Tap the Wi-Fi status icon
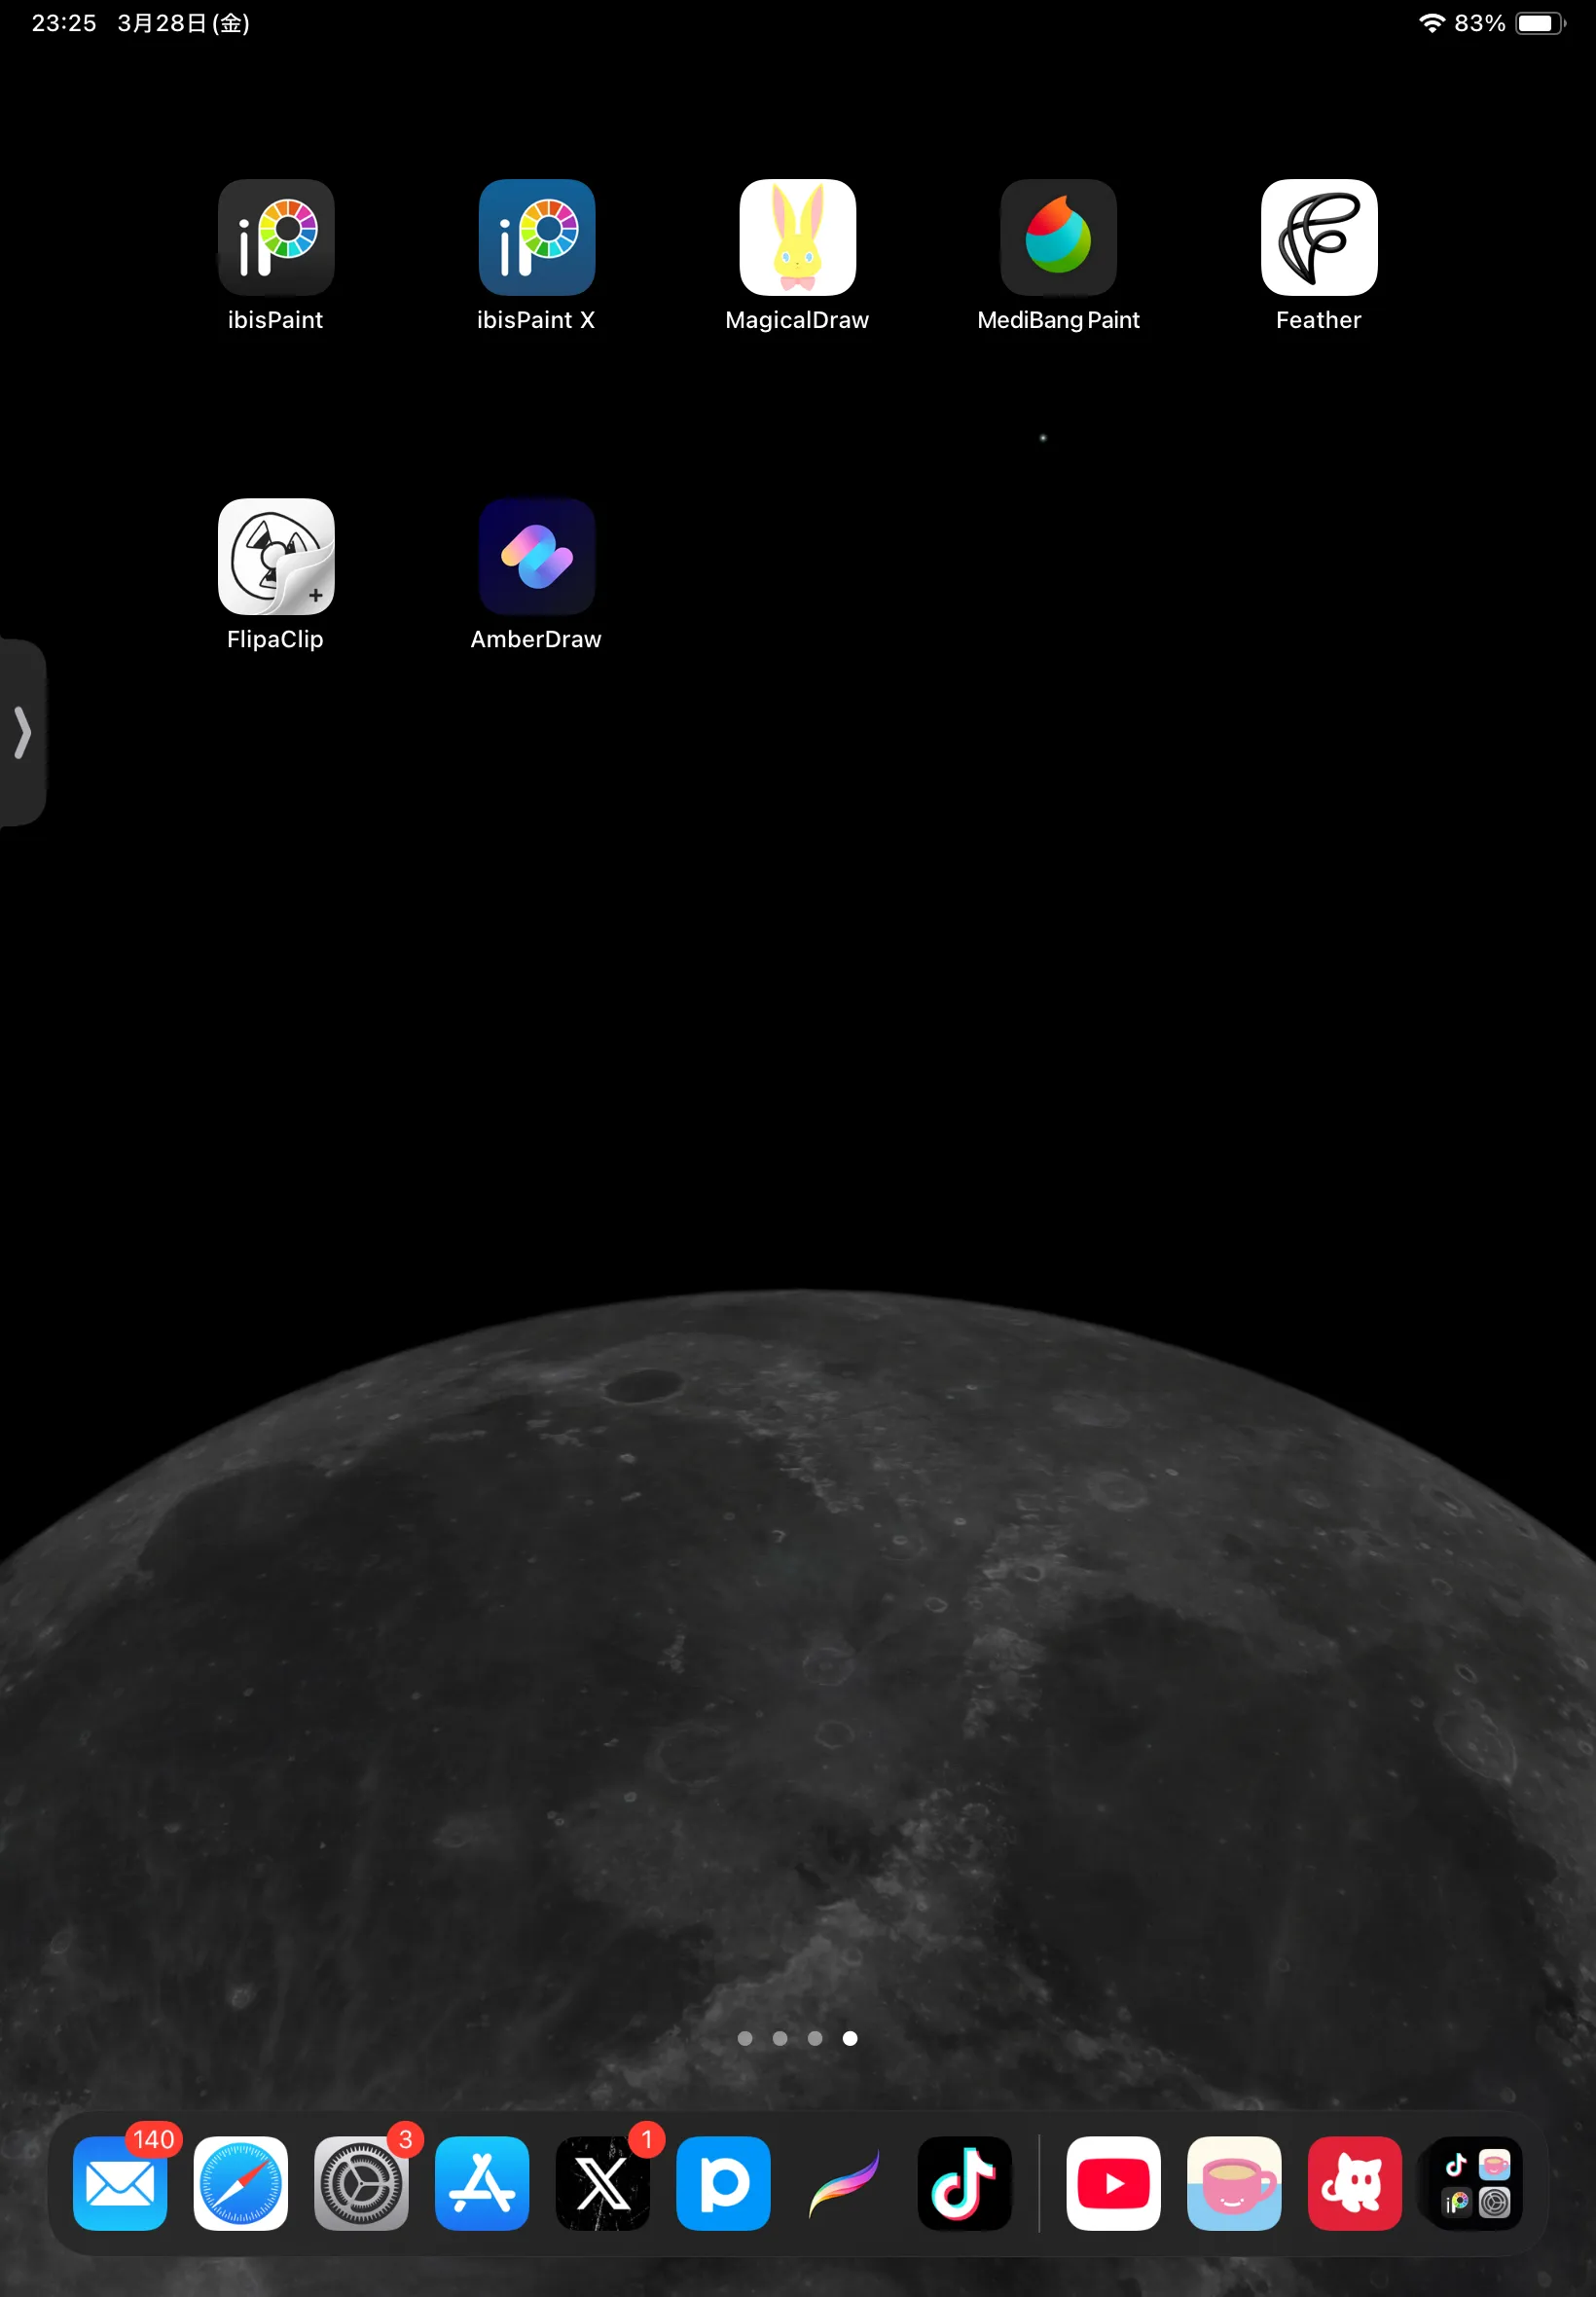1596x2297 pixels. [1432, 23]
